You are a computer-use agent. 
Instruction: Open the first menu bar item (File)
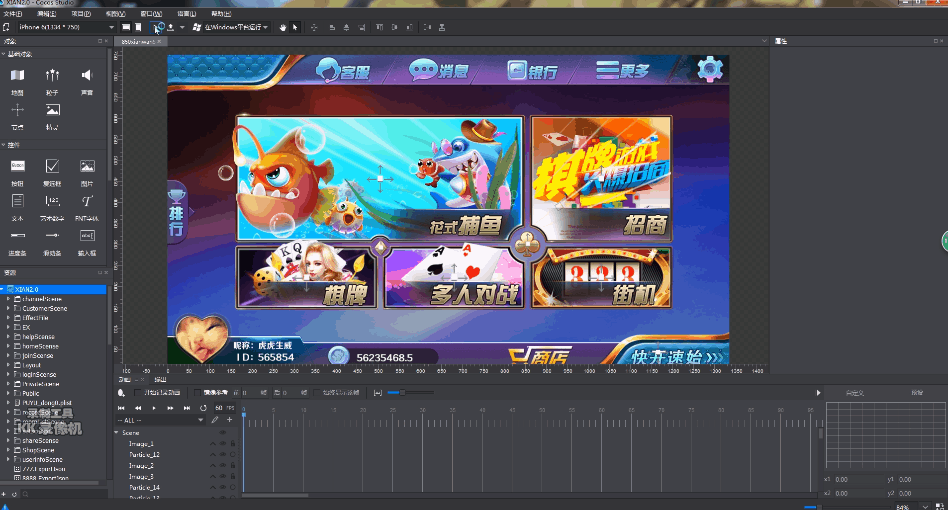pos(13,13)
